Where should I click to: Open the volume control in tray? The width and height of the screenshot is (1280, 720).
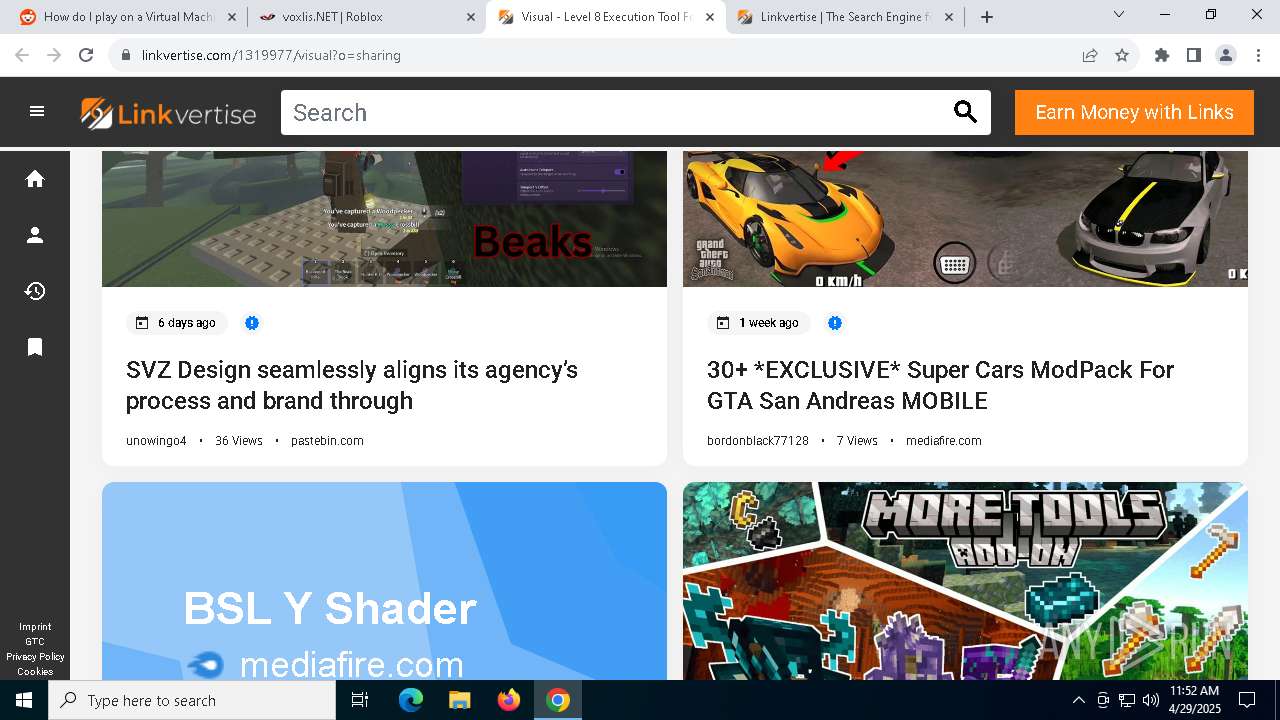[1150, 700]
